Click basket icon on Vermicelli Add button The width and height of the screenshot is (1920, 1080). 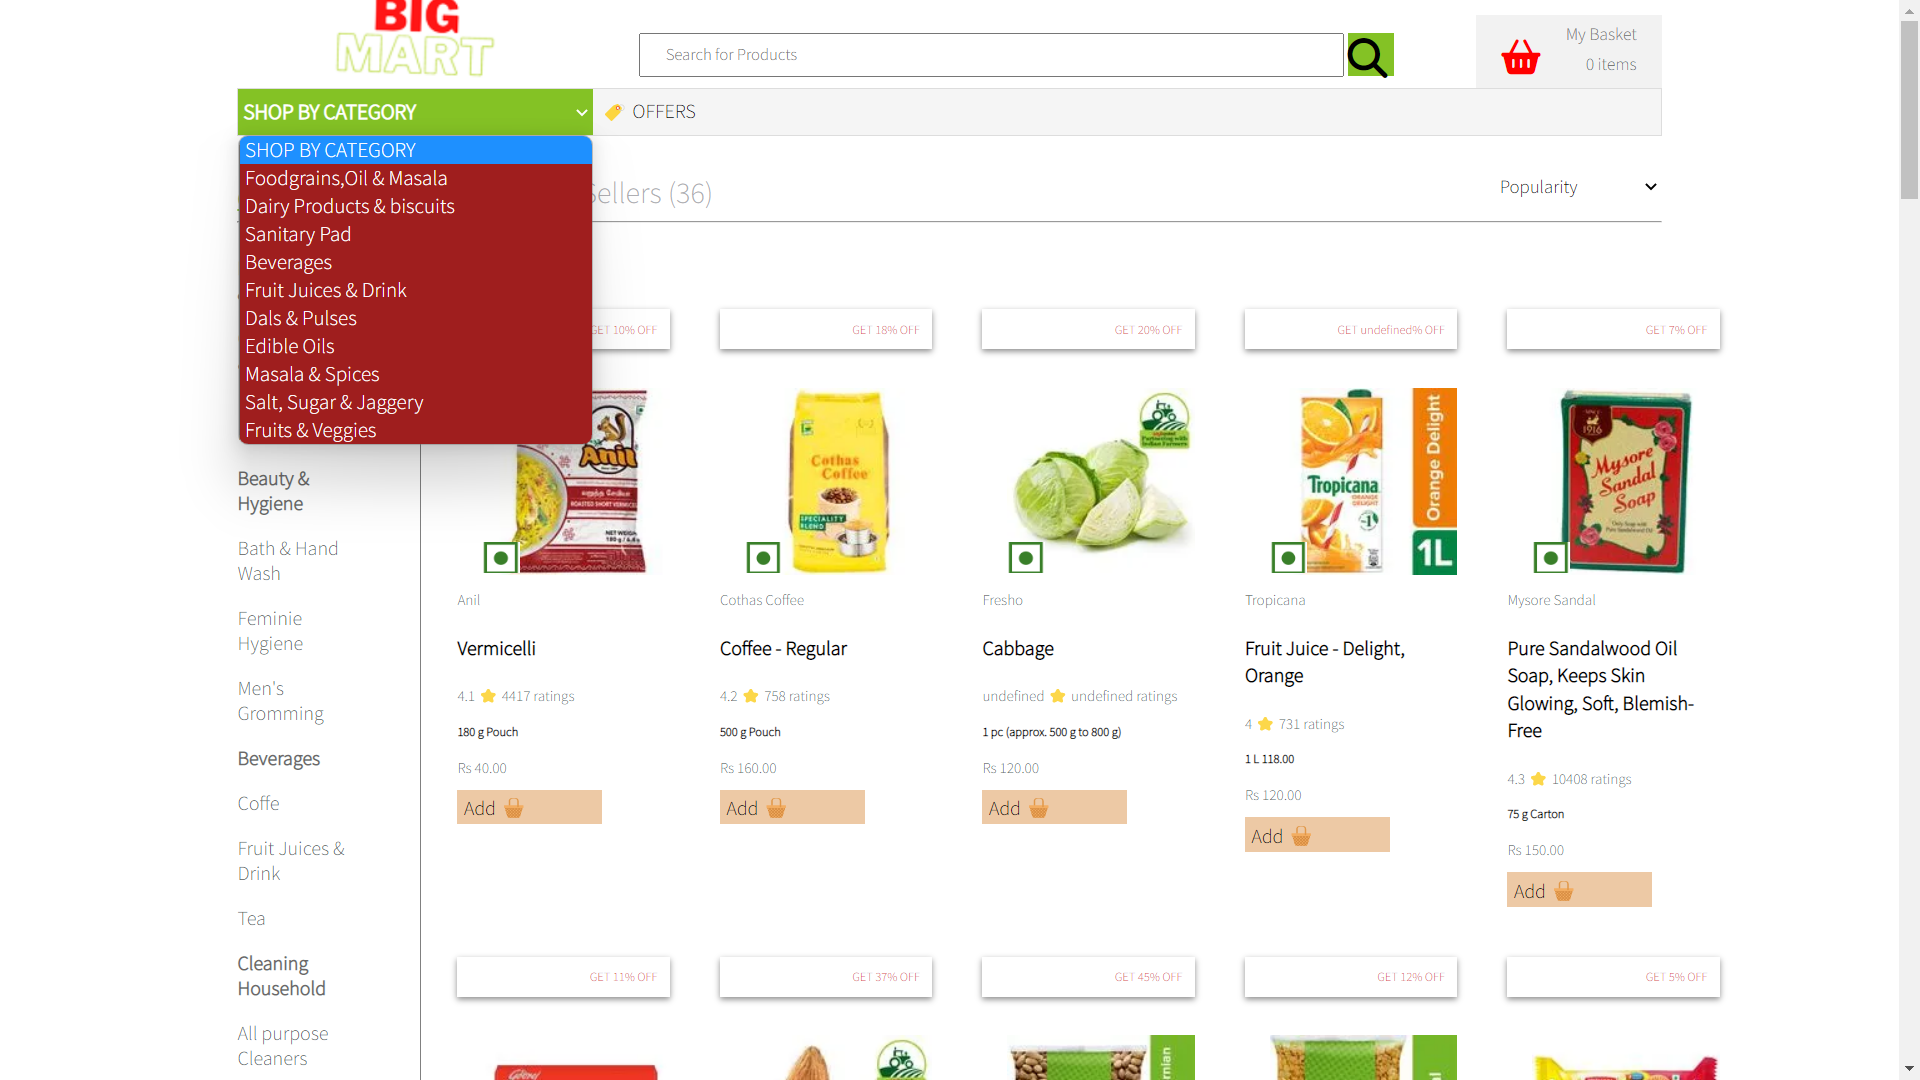(x=514, y=808)
